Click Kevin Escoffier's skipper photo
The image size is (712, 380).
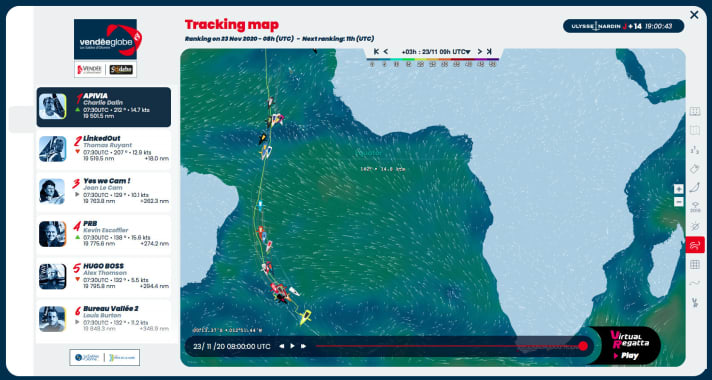(53, 234)
